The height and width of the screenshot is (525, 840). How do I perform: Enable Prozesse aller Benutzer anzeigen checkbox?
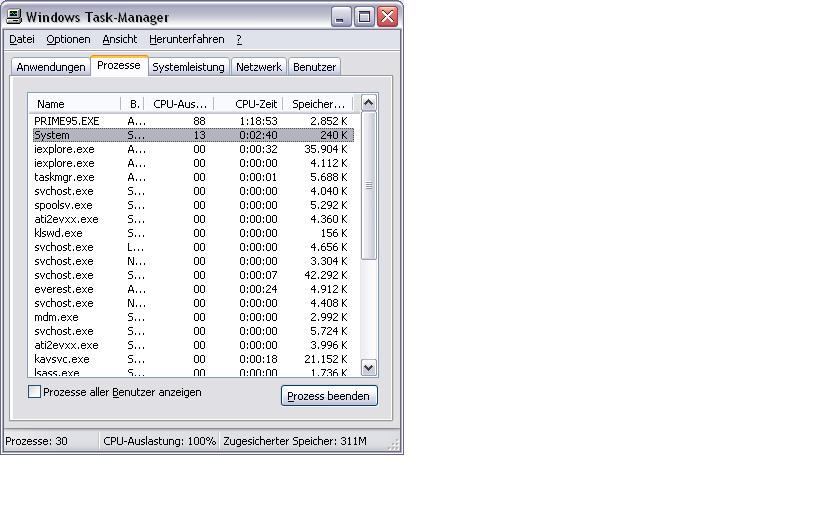point(34,392)
